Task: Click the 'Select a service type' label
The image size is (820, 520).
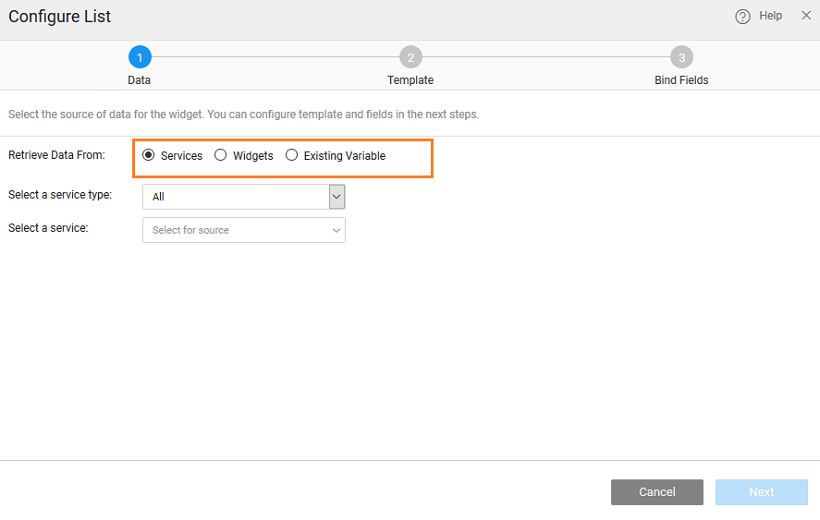Action: tap(60, 195)
